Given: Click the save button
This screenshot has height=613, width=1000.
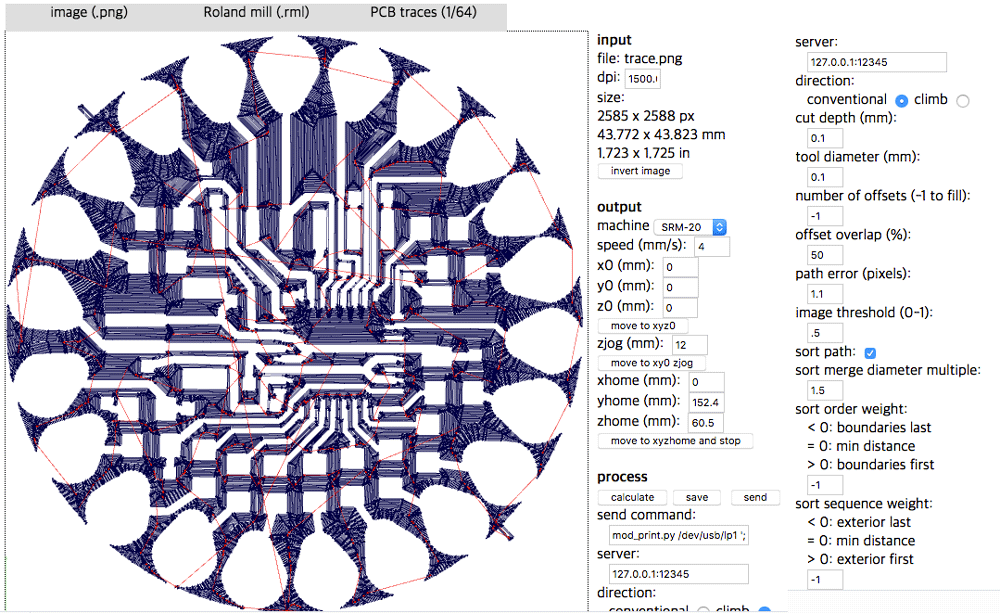Looking at the screenshot, I should pos(697,498).
